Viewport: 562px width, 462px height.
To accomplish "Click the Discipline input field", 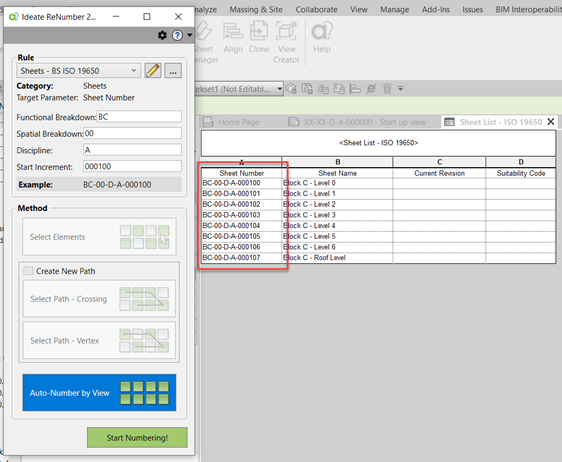I will click(132, 150).
